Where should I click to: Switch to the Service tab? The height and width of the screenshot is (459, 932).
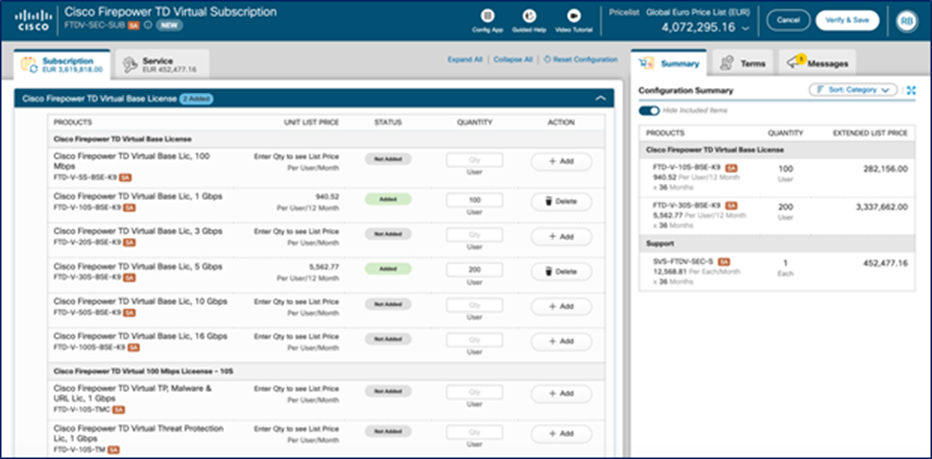click(x=162, y=64)
